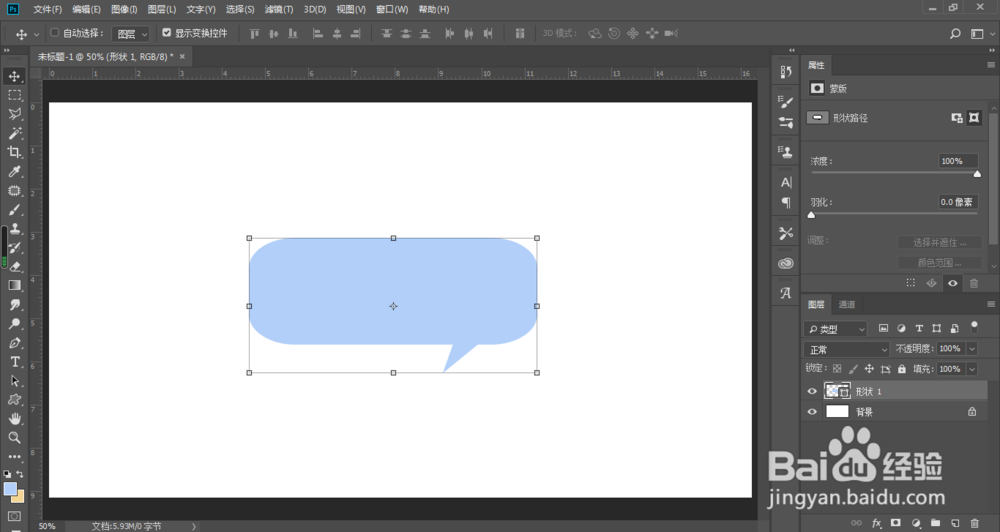Open the 滤镜(T) menu
This screenshot has width=1000, height=532.
[279, 9]
